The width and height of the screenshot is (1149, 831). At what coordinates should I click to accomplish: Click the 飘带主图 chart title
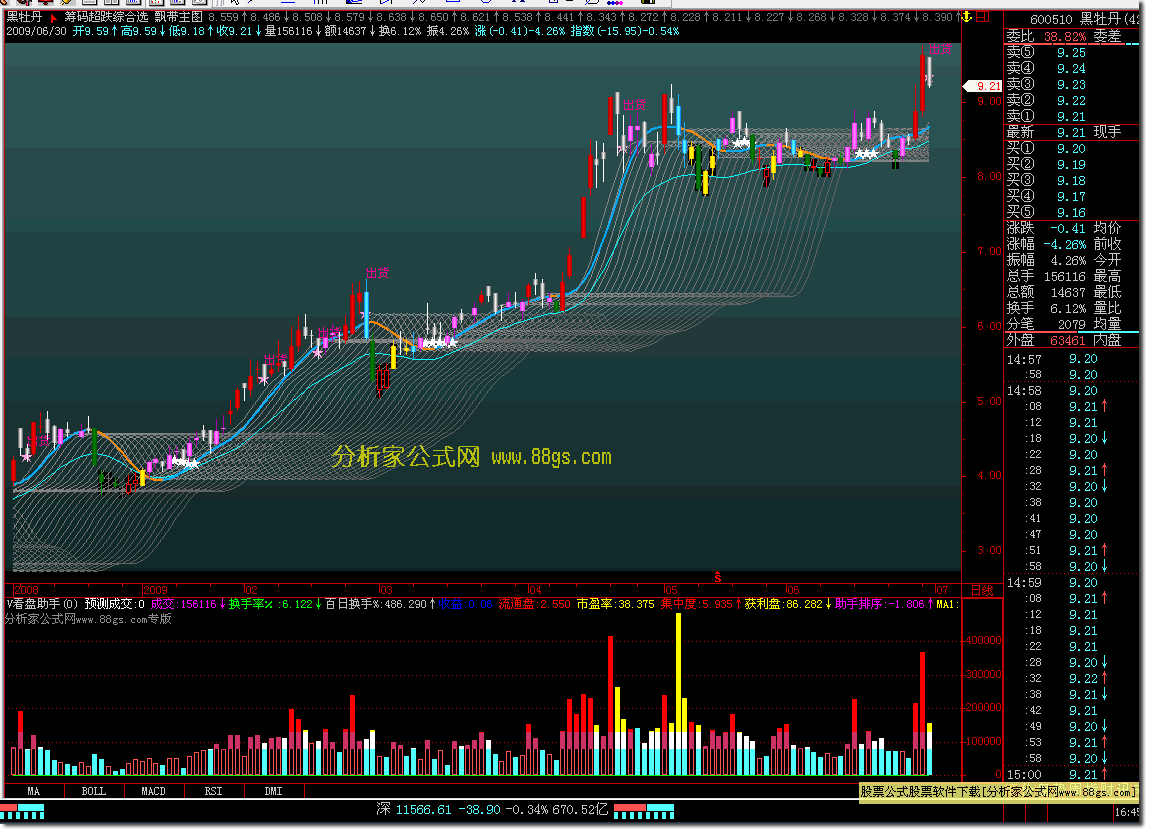[x=178, y=17]
